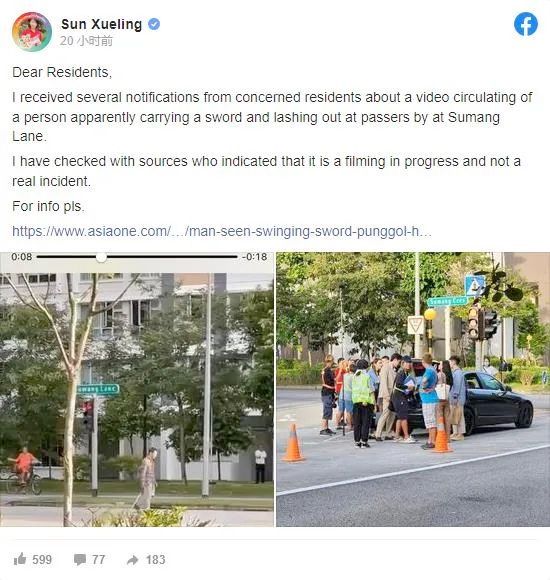550x580 pixels.
Task: Open Sun Xueling's profile picture
Action: tap(31, 31)
